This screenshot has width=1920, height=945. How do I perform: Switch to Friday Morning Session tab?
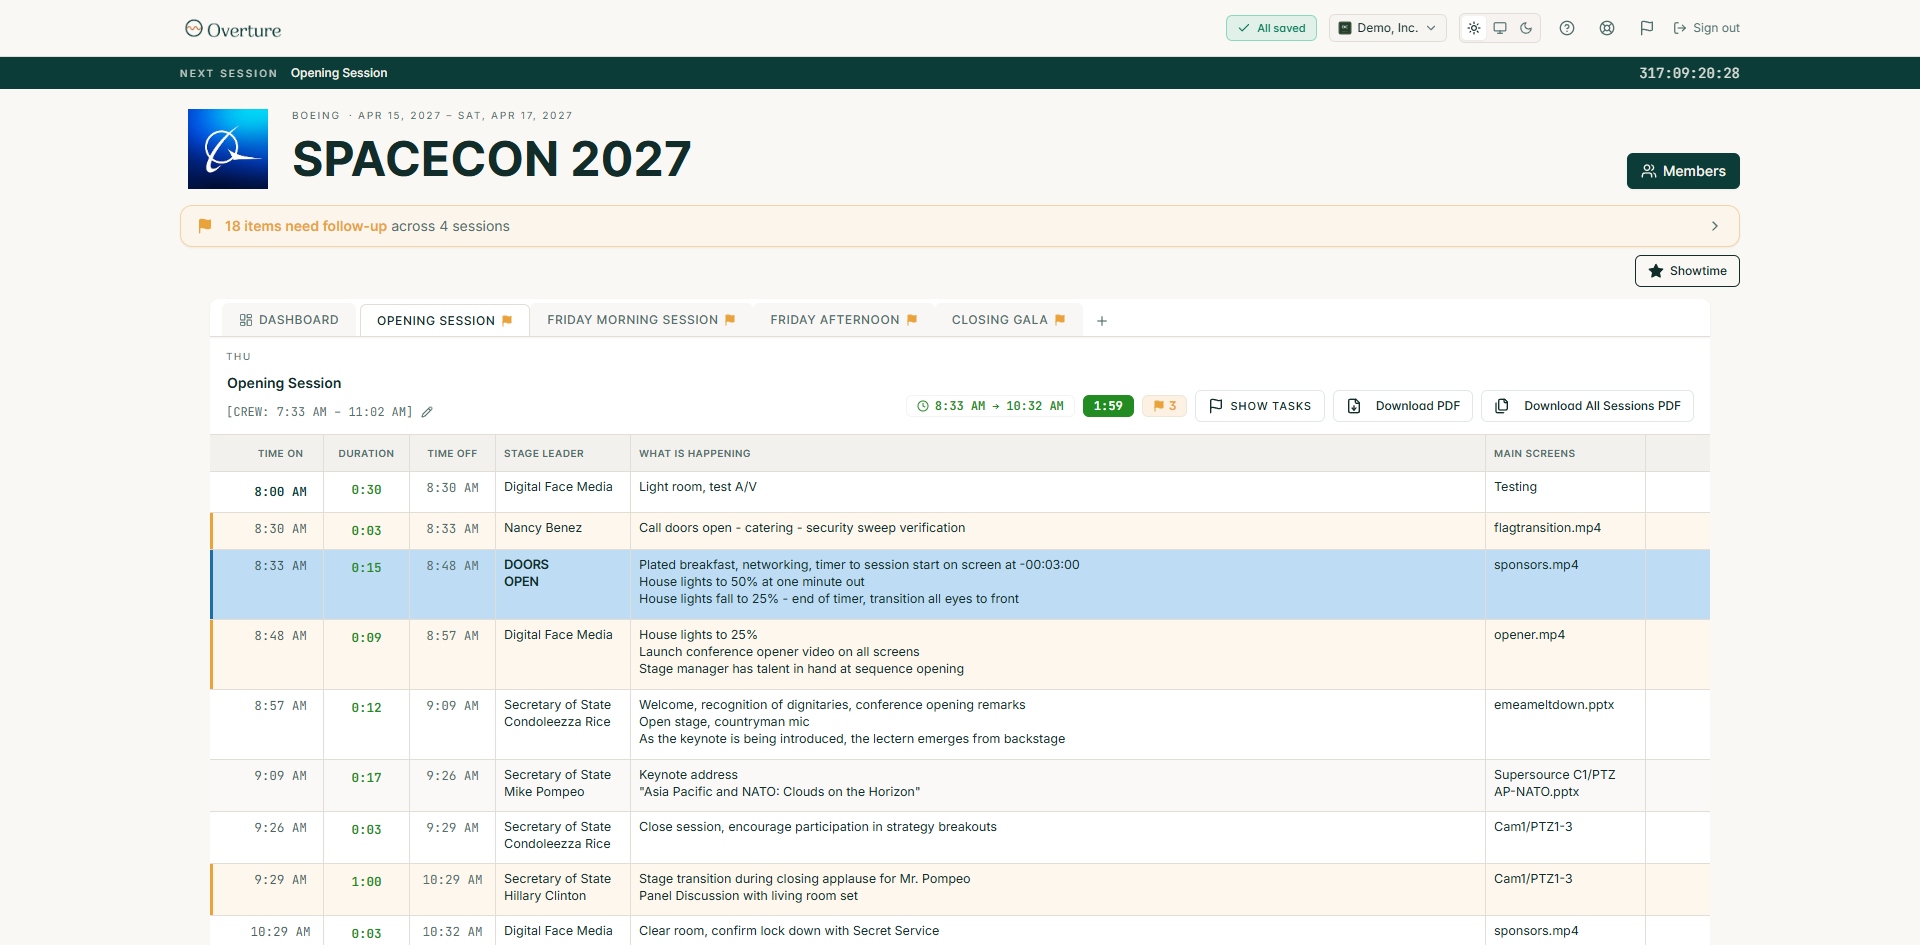pyautogui.click(x=641, y=320)
